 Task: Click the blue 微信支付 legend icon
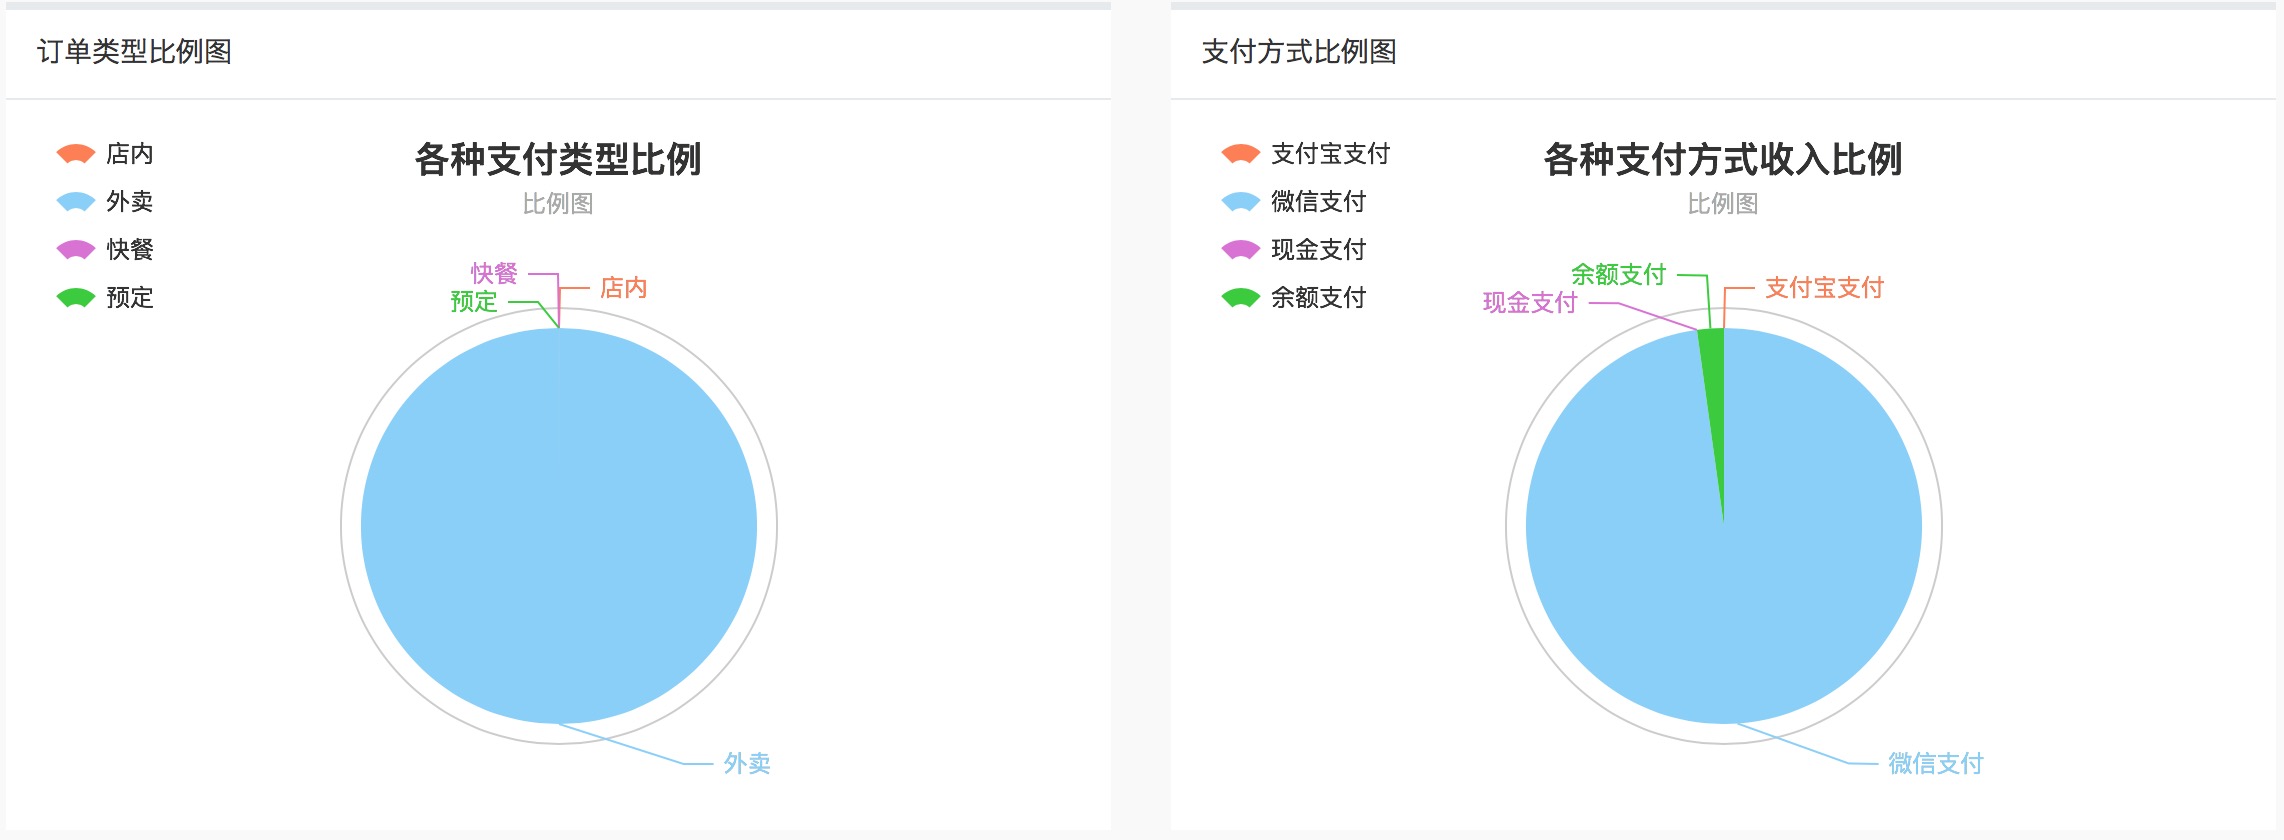click(1240, 201)
